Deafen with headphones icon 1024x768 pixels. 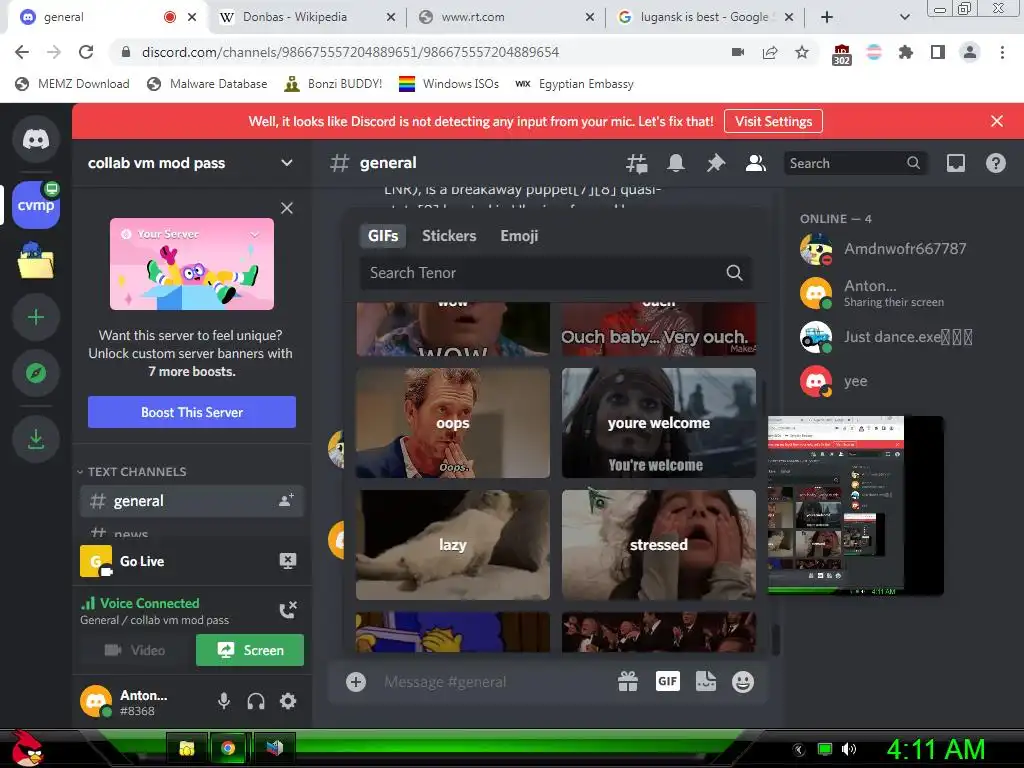coord(256,701)
